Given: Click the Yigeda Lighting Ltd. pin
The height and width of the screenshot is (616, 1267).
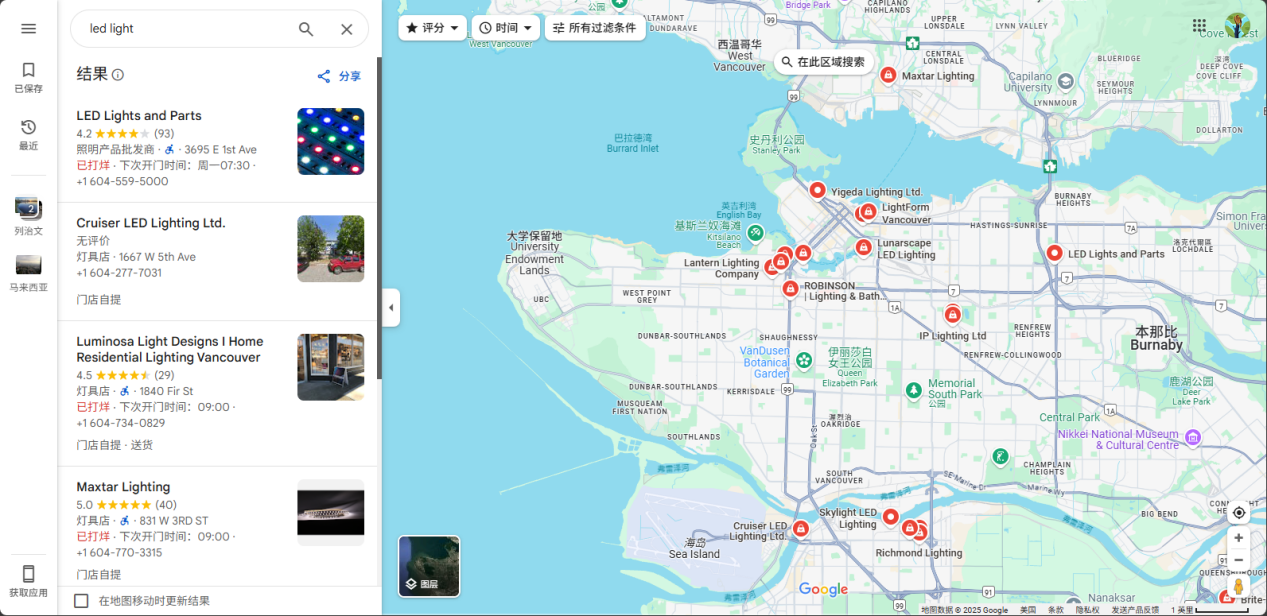Looking at the screenshot, I should tap(817, 190).
